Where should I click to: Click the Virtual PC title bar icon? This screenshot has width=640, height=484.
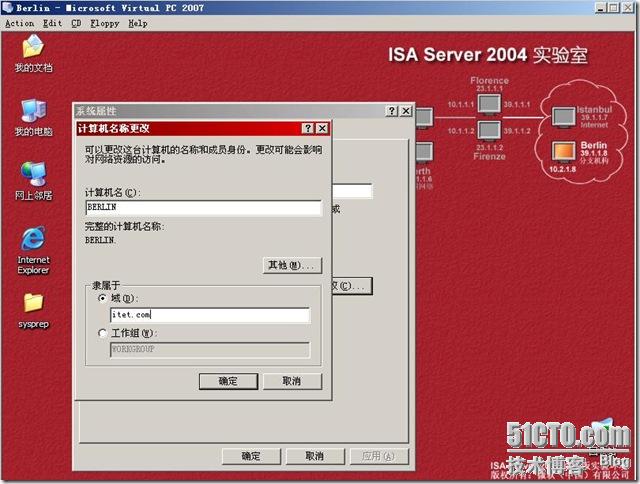click(x=7, y=7)
